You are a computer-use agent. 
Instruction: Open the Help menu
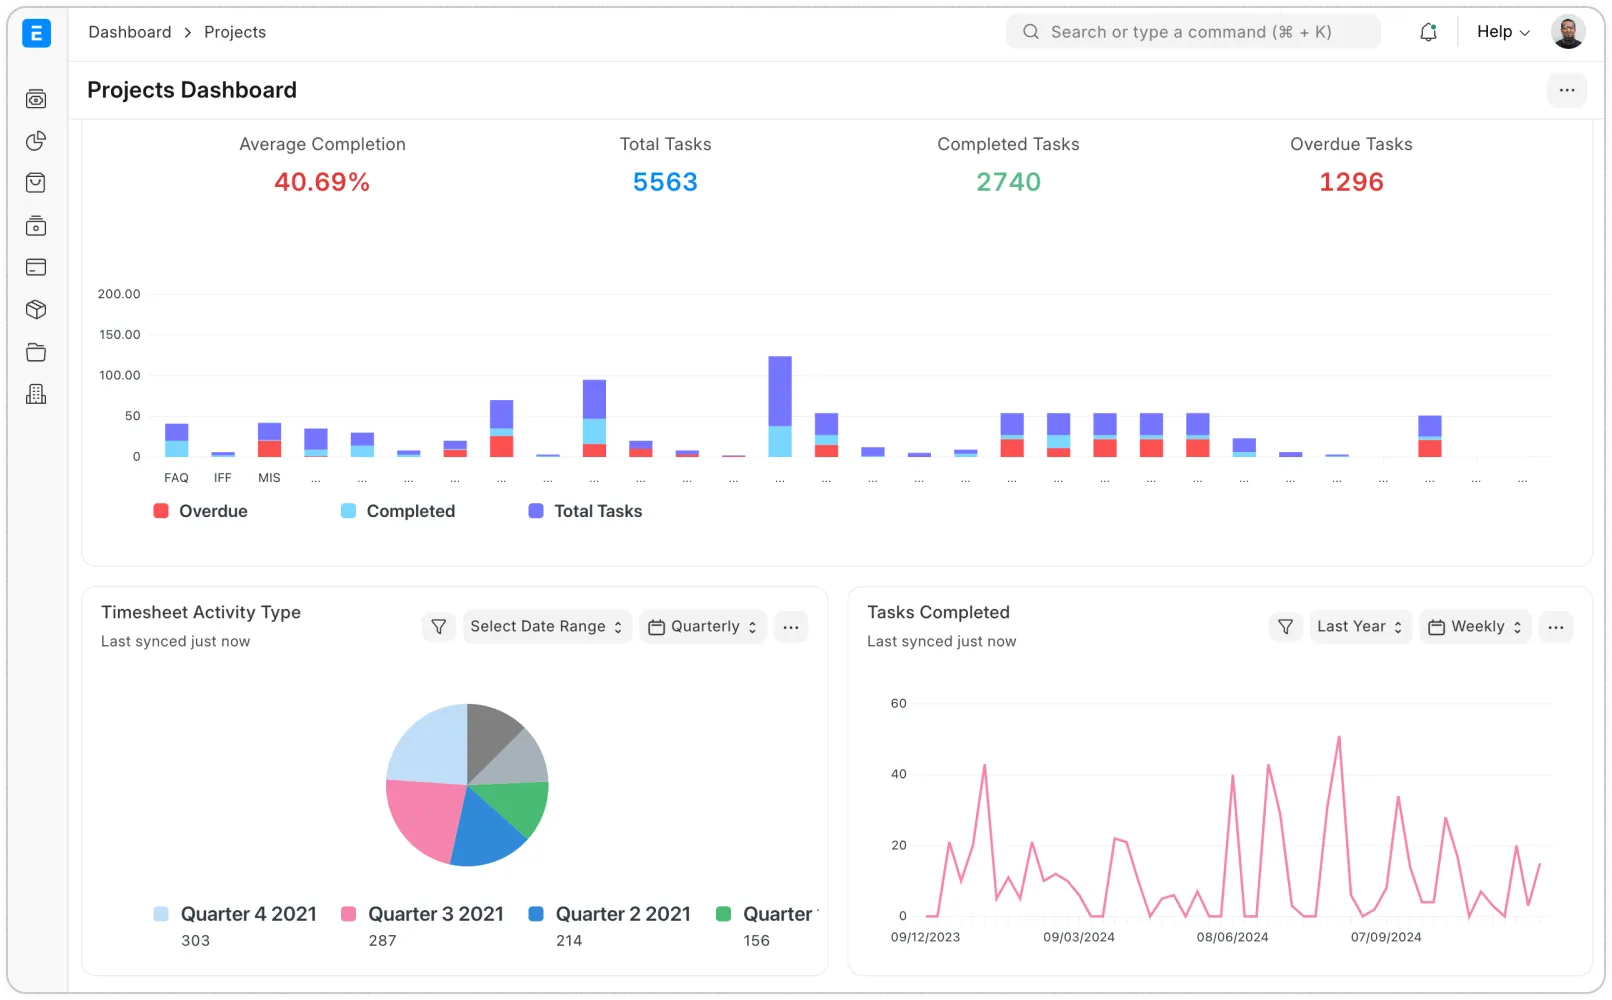(x=1501, y=31)
